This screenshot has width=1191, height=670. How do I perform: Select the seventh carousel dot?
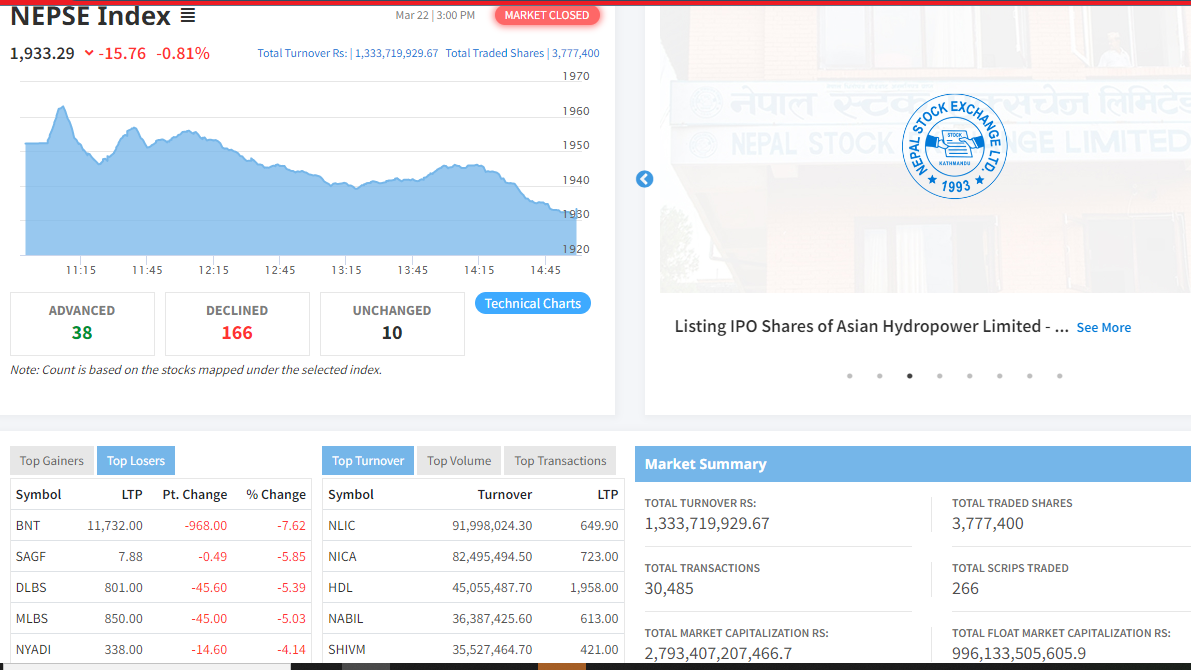pyautogui.click(x=1030, y=376)
